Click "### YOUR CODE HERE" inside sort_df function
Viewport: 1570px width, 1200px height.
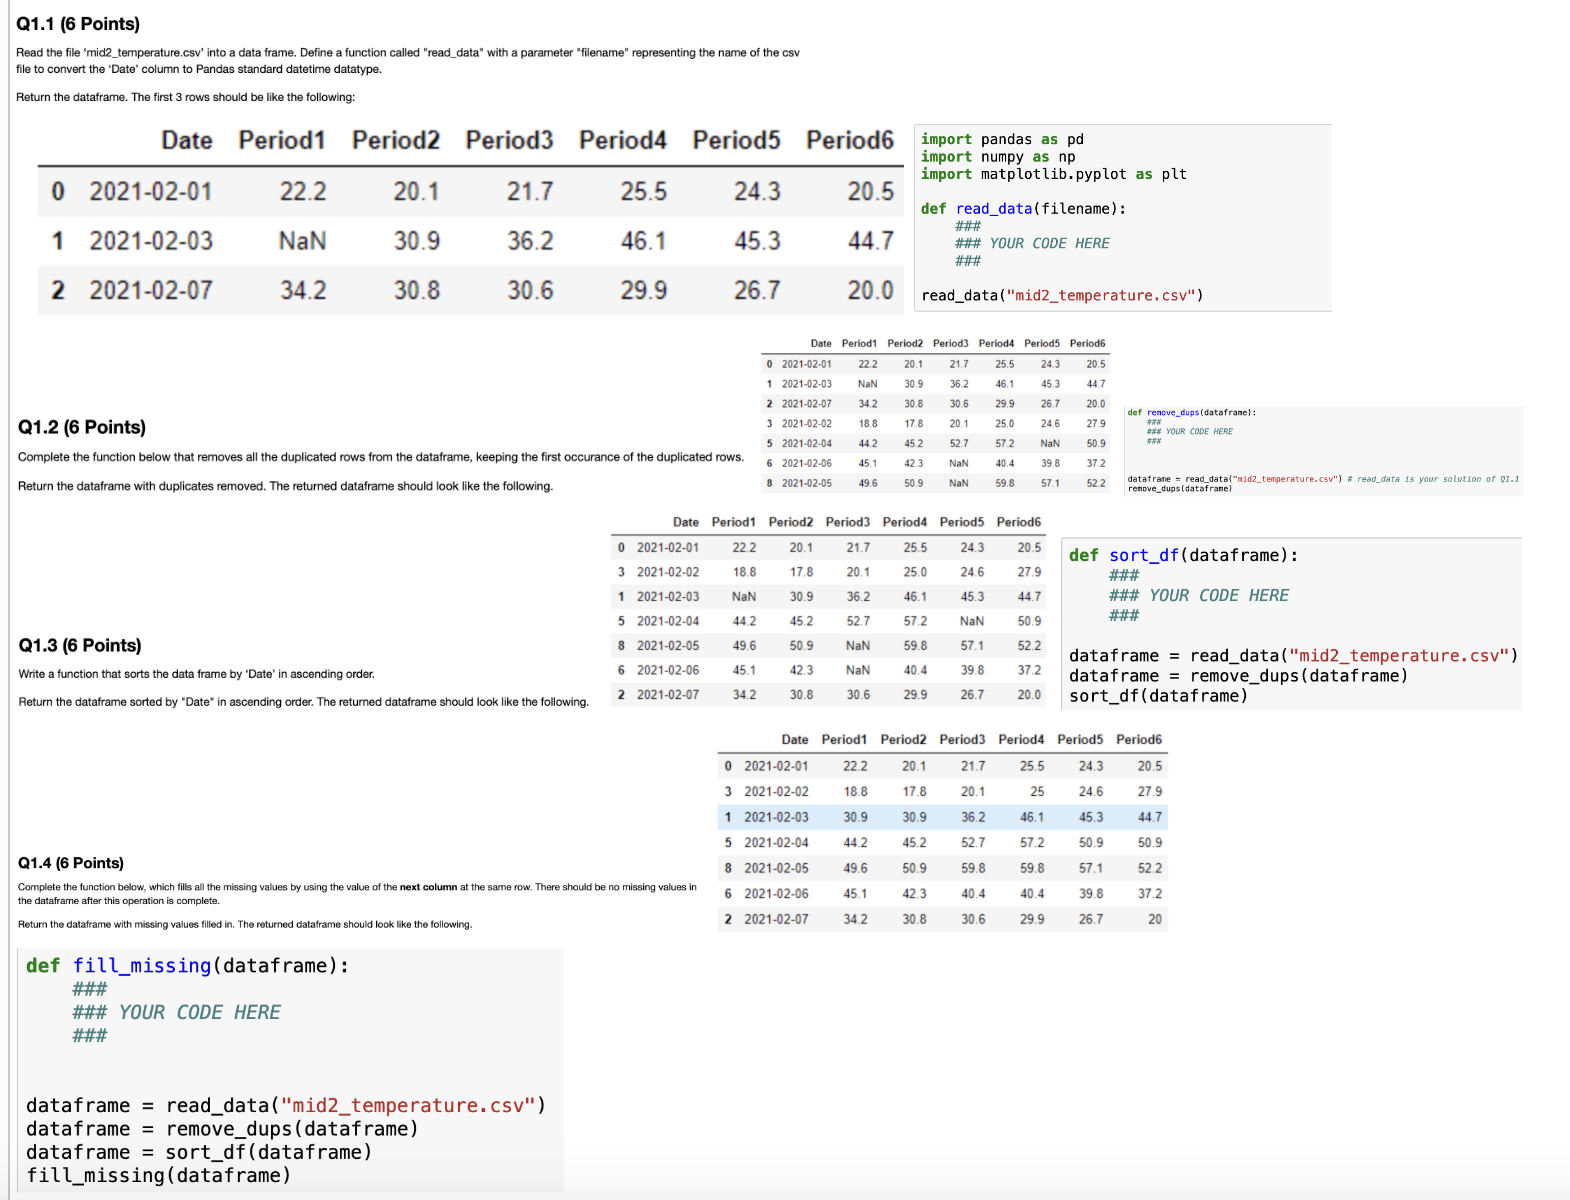[x=1199, y=595]
